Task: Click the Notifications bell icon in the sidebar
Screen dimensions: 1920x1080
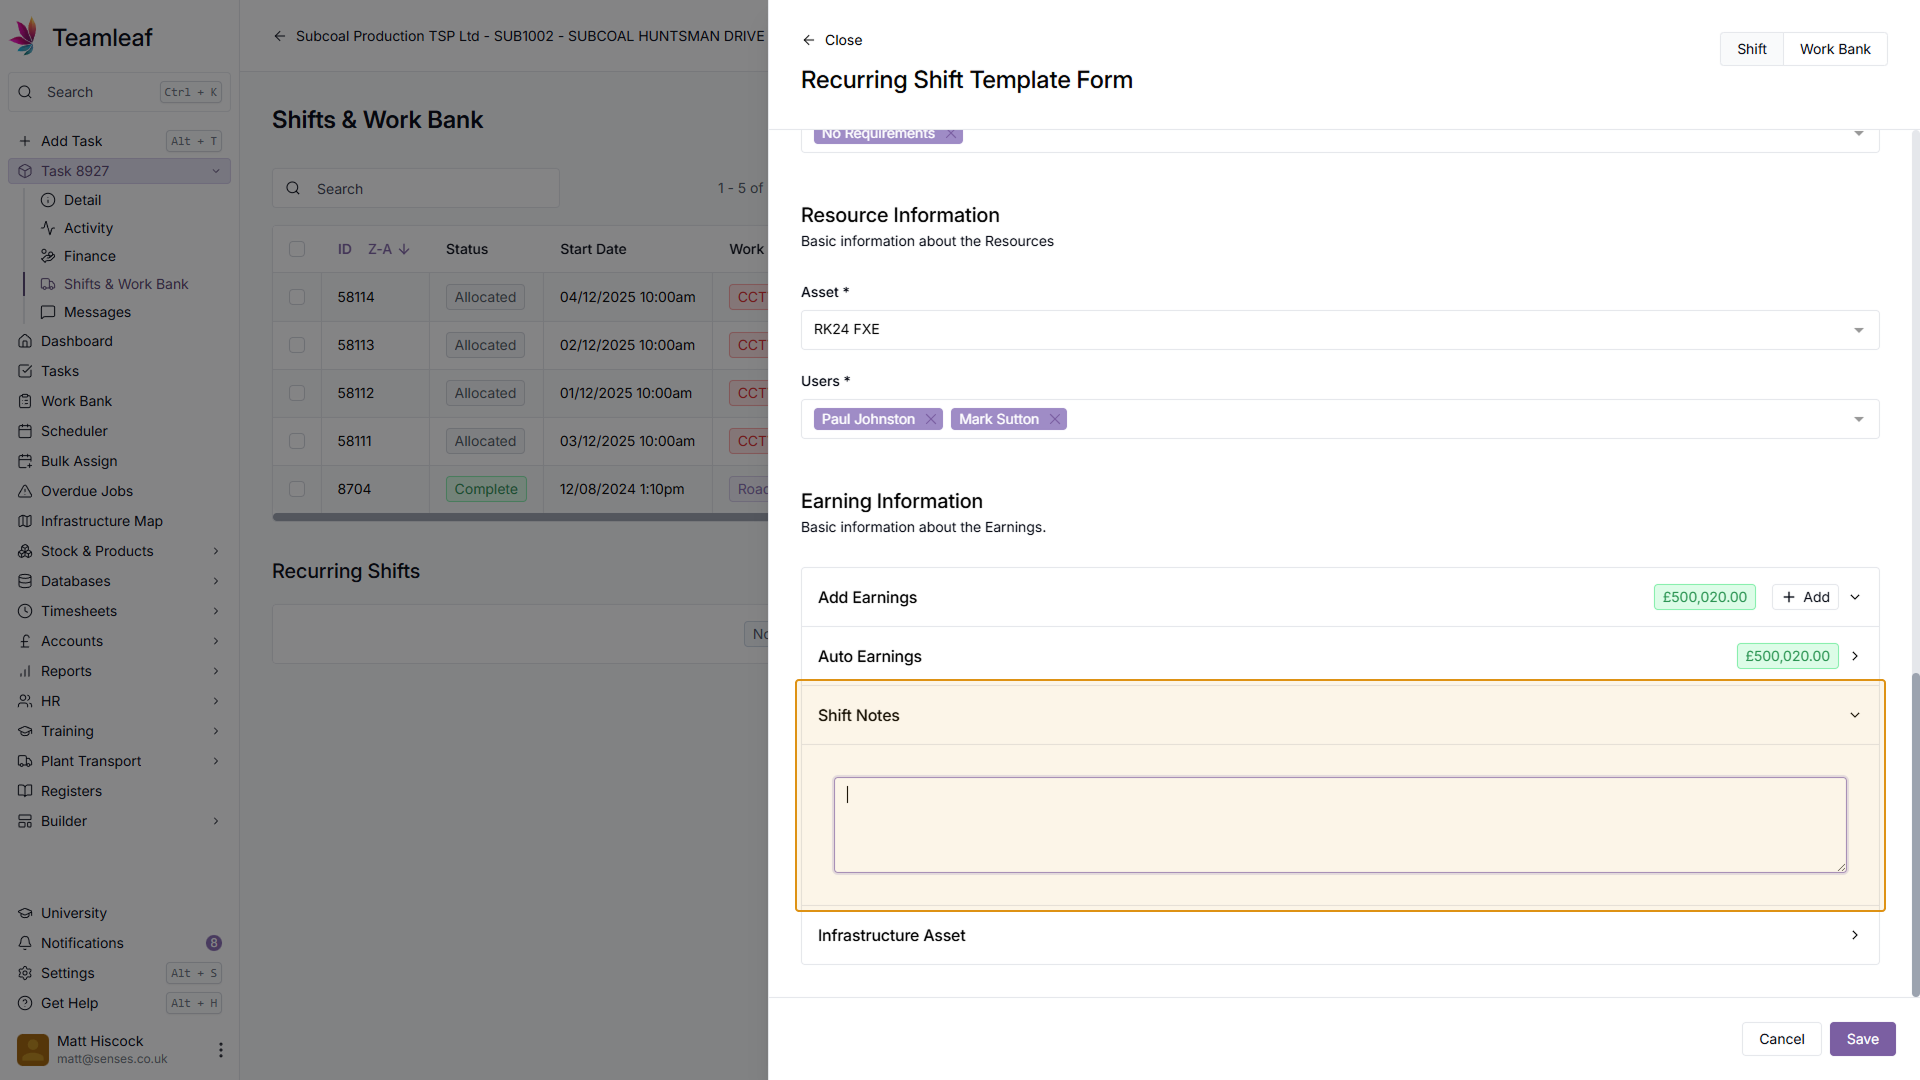Action: click(x=25, y=943)
